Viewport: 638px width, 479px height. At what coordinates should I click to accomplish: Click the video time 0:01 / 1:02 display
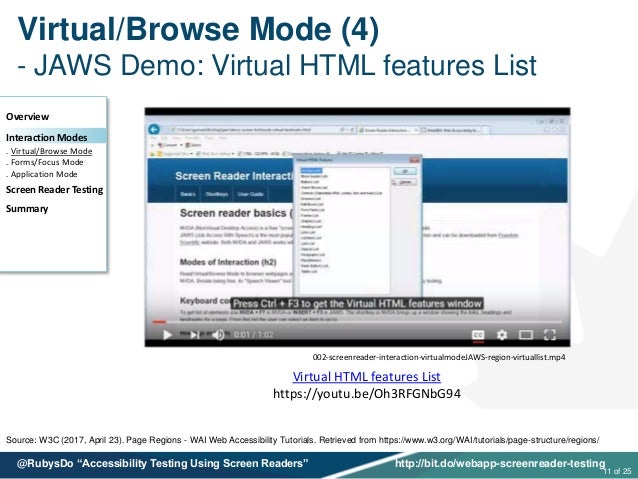pos(253,335)
